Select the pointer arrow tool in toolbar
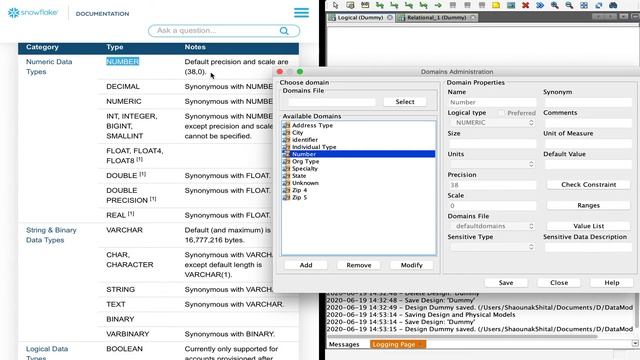Screen dimensions: 640x360 coord(336,5)
